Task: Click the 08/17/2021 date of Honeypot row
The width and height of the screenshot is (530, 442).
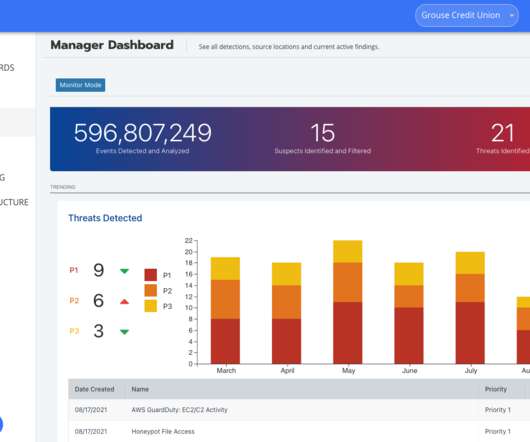Action: coord(91,432)
